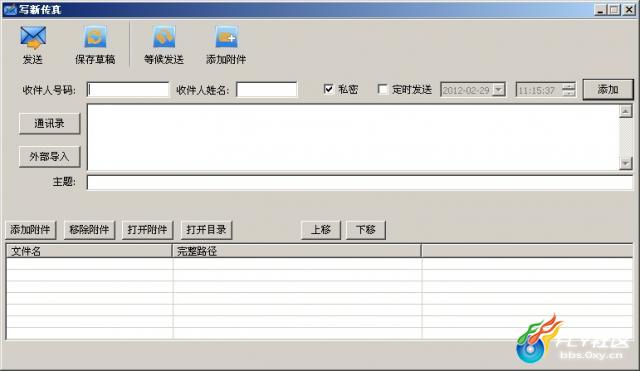Click the 主题 subject input field
Screen dimensions: 640x371
tap(360, 182)
